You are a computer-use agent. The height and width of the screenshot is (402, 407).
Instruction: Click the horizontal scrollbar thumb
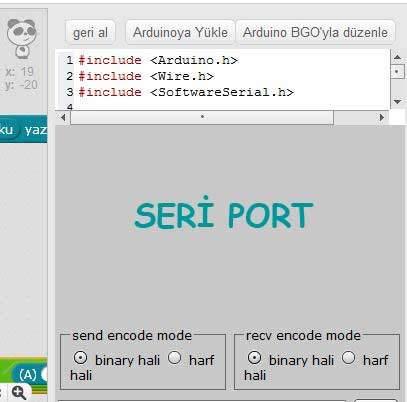coord(202,117)
